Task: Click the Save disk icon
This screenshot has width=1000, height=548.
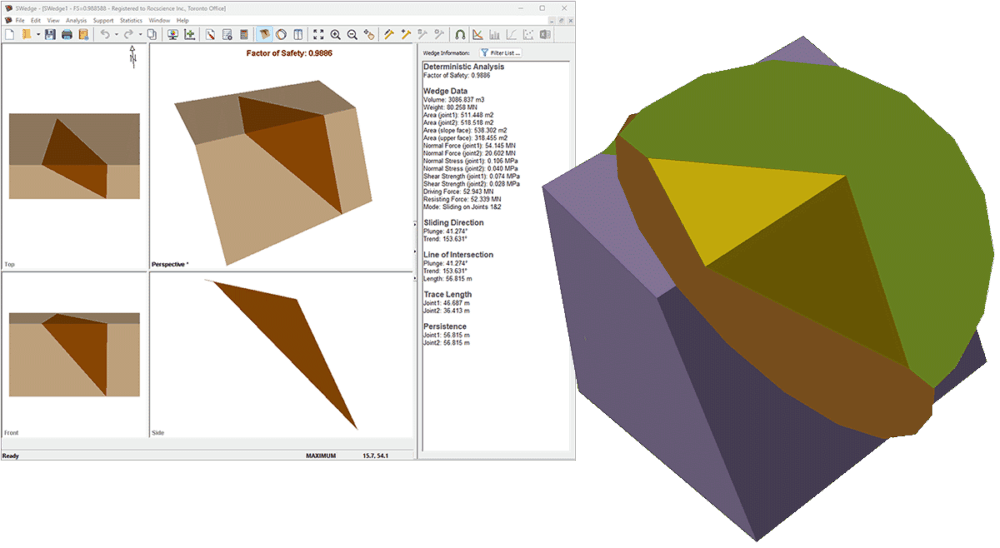Action: (50, 34)
